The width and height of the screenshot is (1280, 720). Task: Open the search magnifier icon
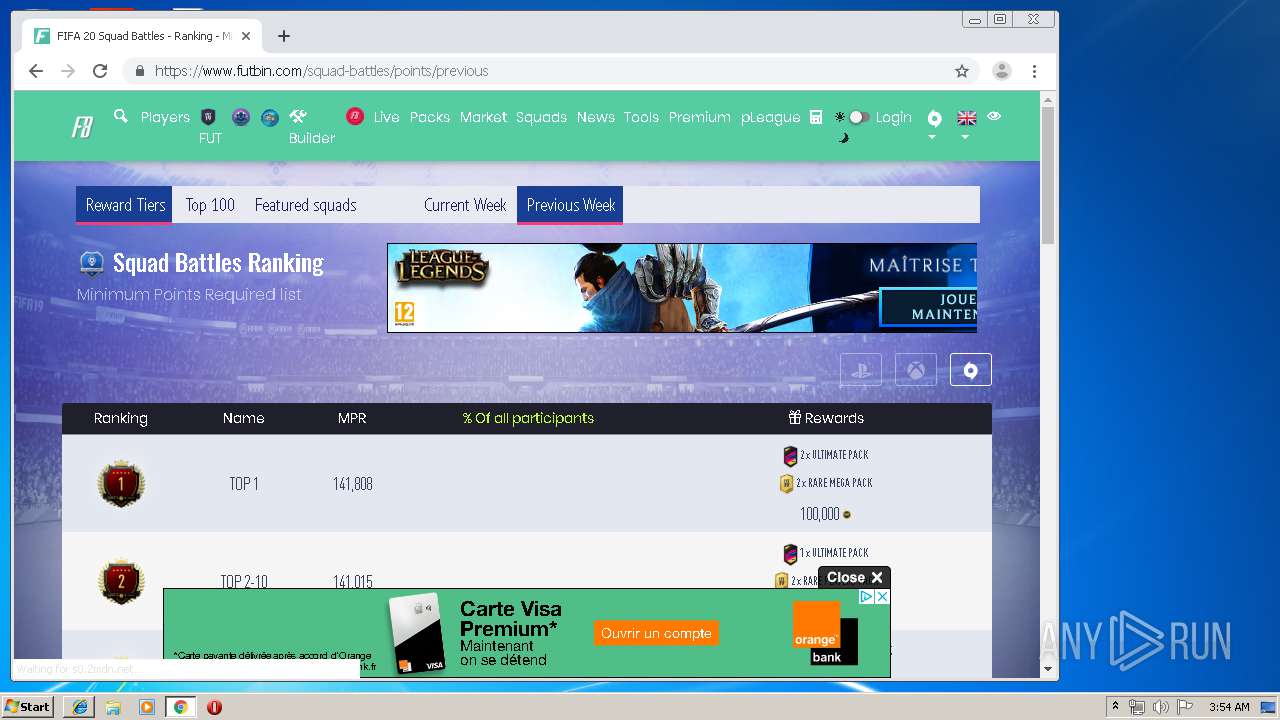(121, 116)
